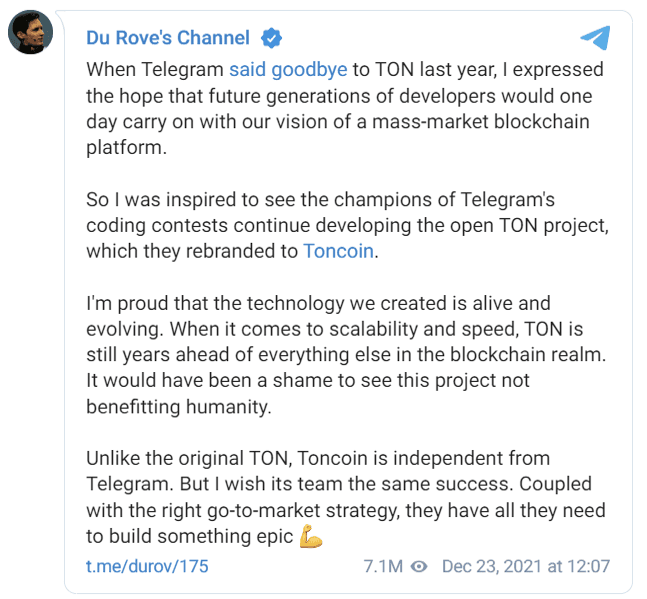
Task: Click the paragraph starting "When Telegram"
Action: pyautogui.click(x=340, y=109)
